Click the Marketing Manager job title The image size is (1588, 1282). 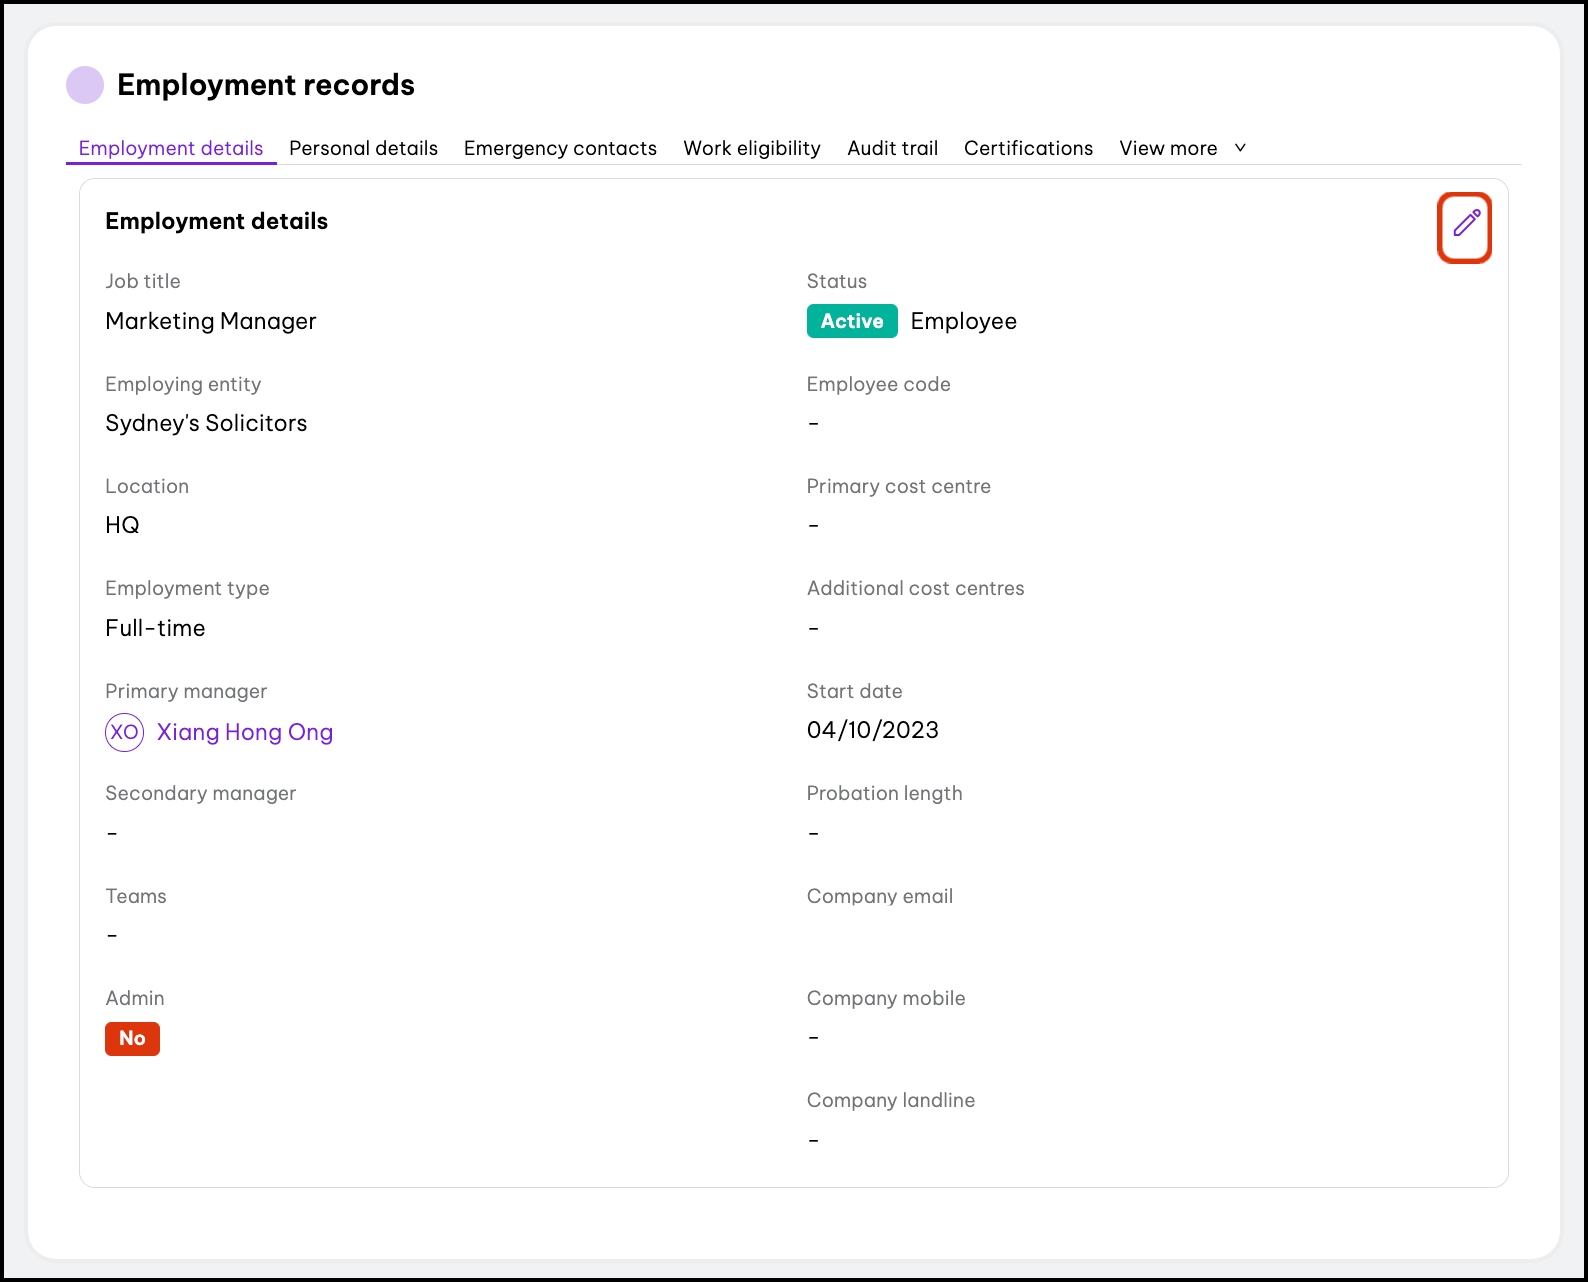[211, 321]
